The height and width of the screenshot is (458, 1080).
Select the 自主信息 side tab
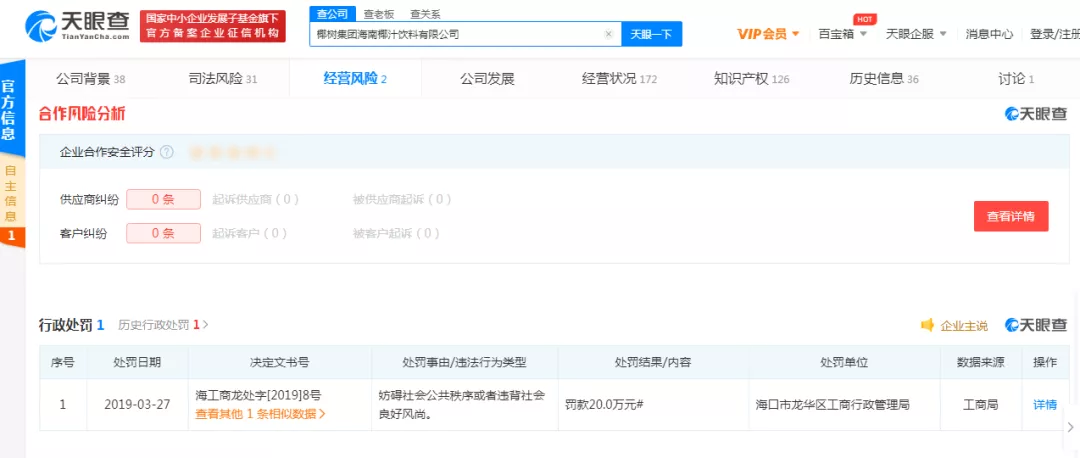pyautogui.click(x=10, y=193)
